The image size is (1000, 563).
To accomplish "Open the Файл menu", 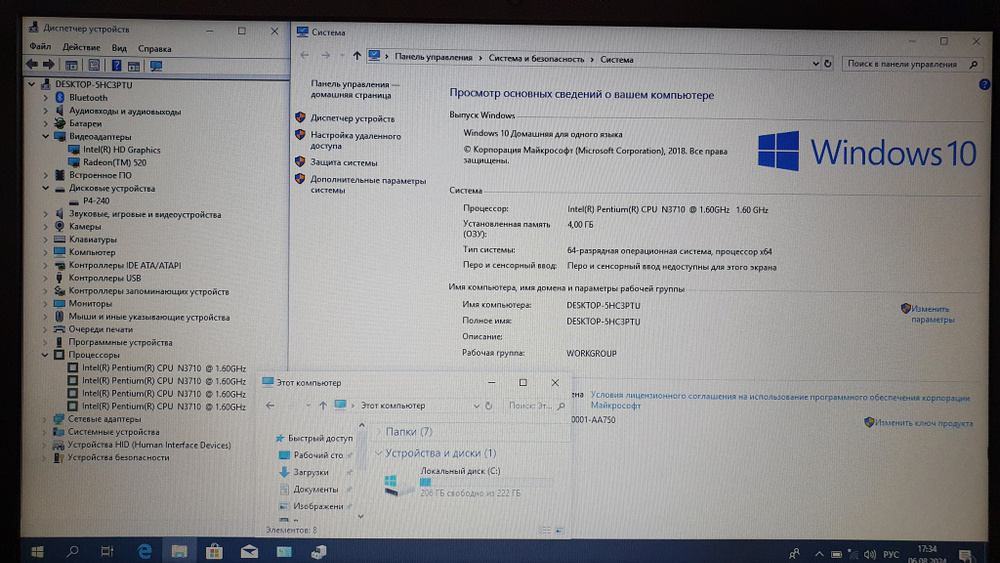I will coord(40,47).
